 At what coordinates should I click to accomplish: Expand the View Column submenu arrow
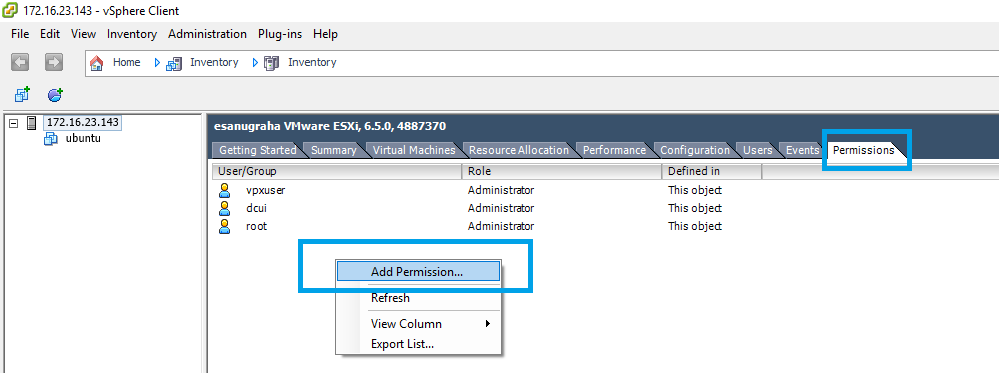(x=488, y=323)
